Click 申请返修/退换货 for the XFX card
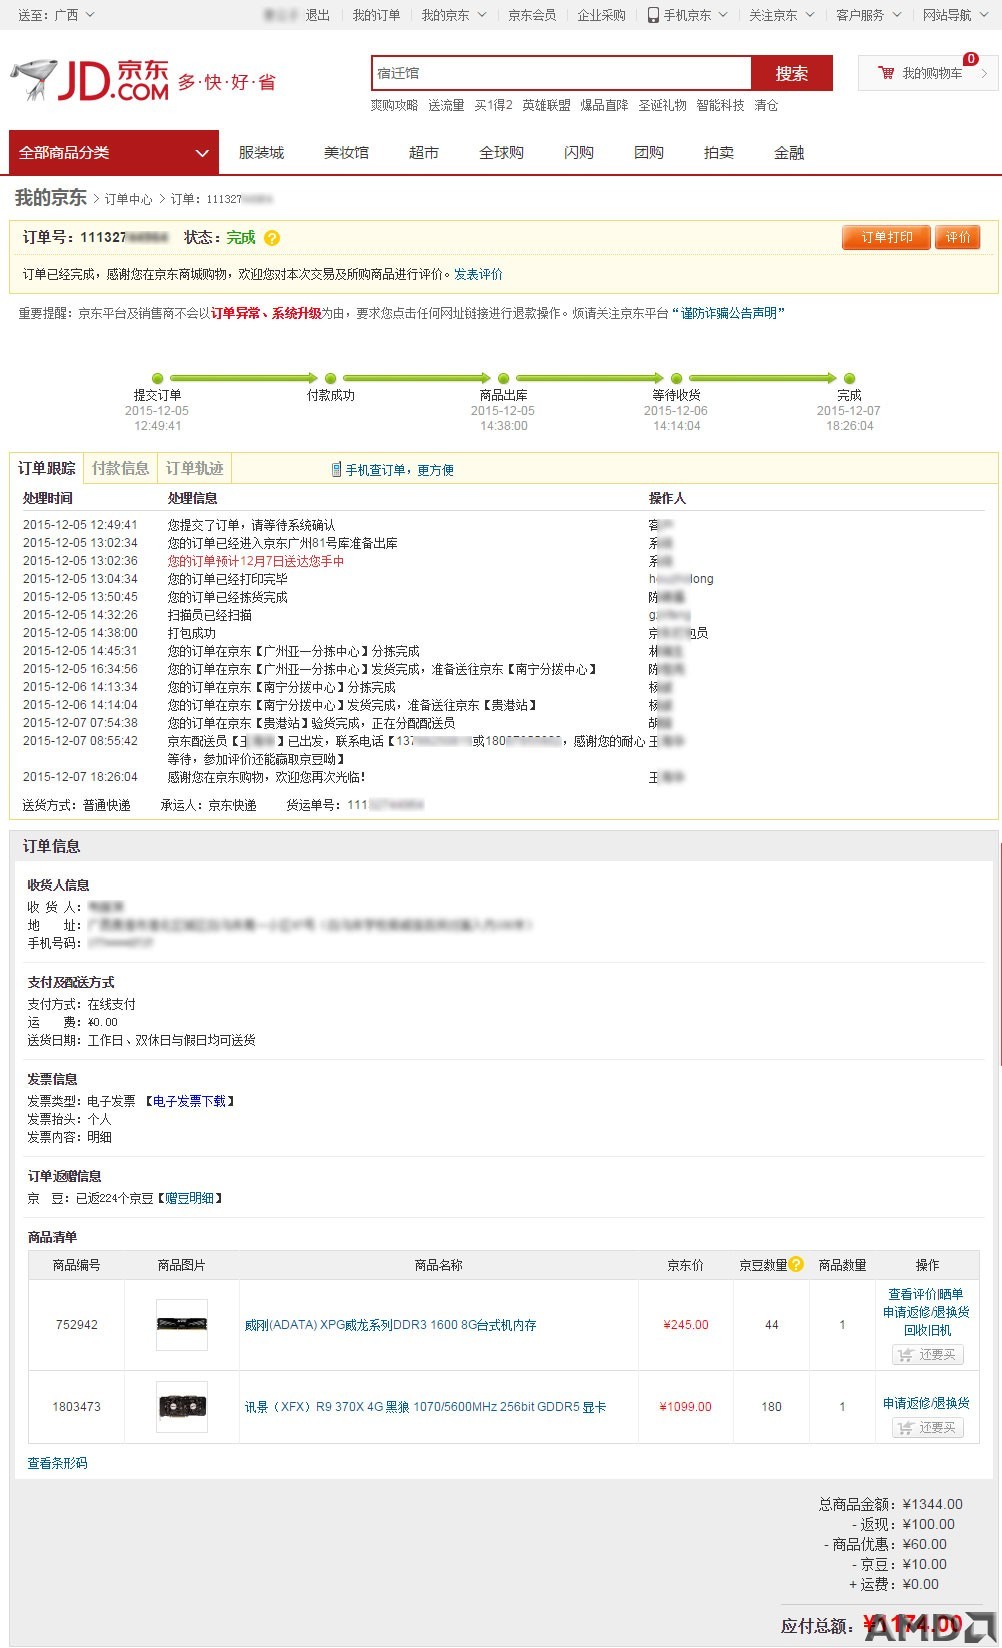 click(926, 1403)
